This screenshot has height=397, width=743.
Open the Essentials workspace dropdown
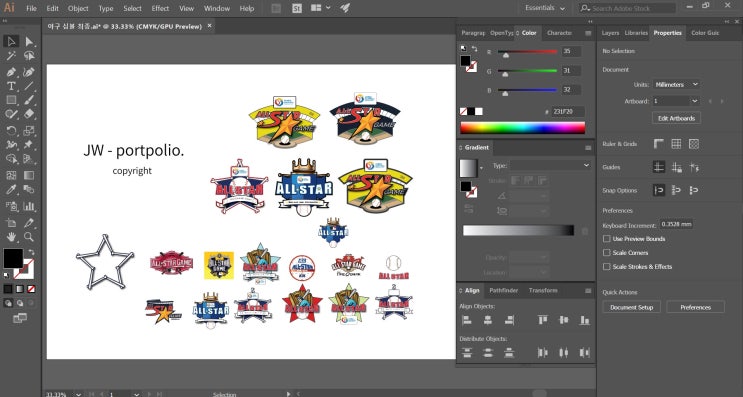pos(545,8)
